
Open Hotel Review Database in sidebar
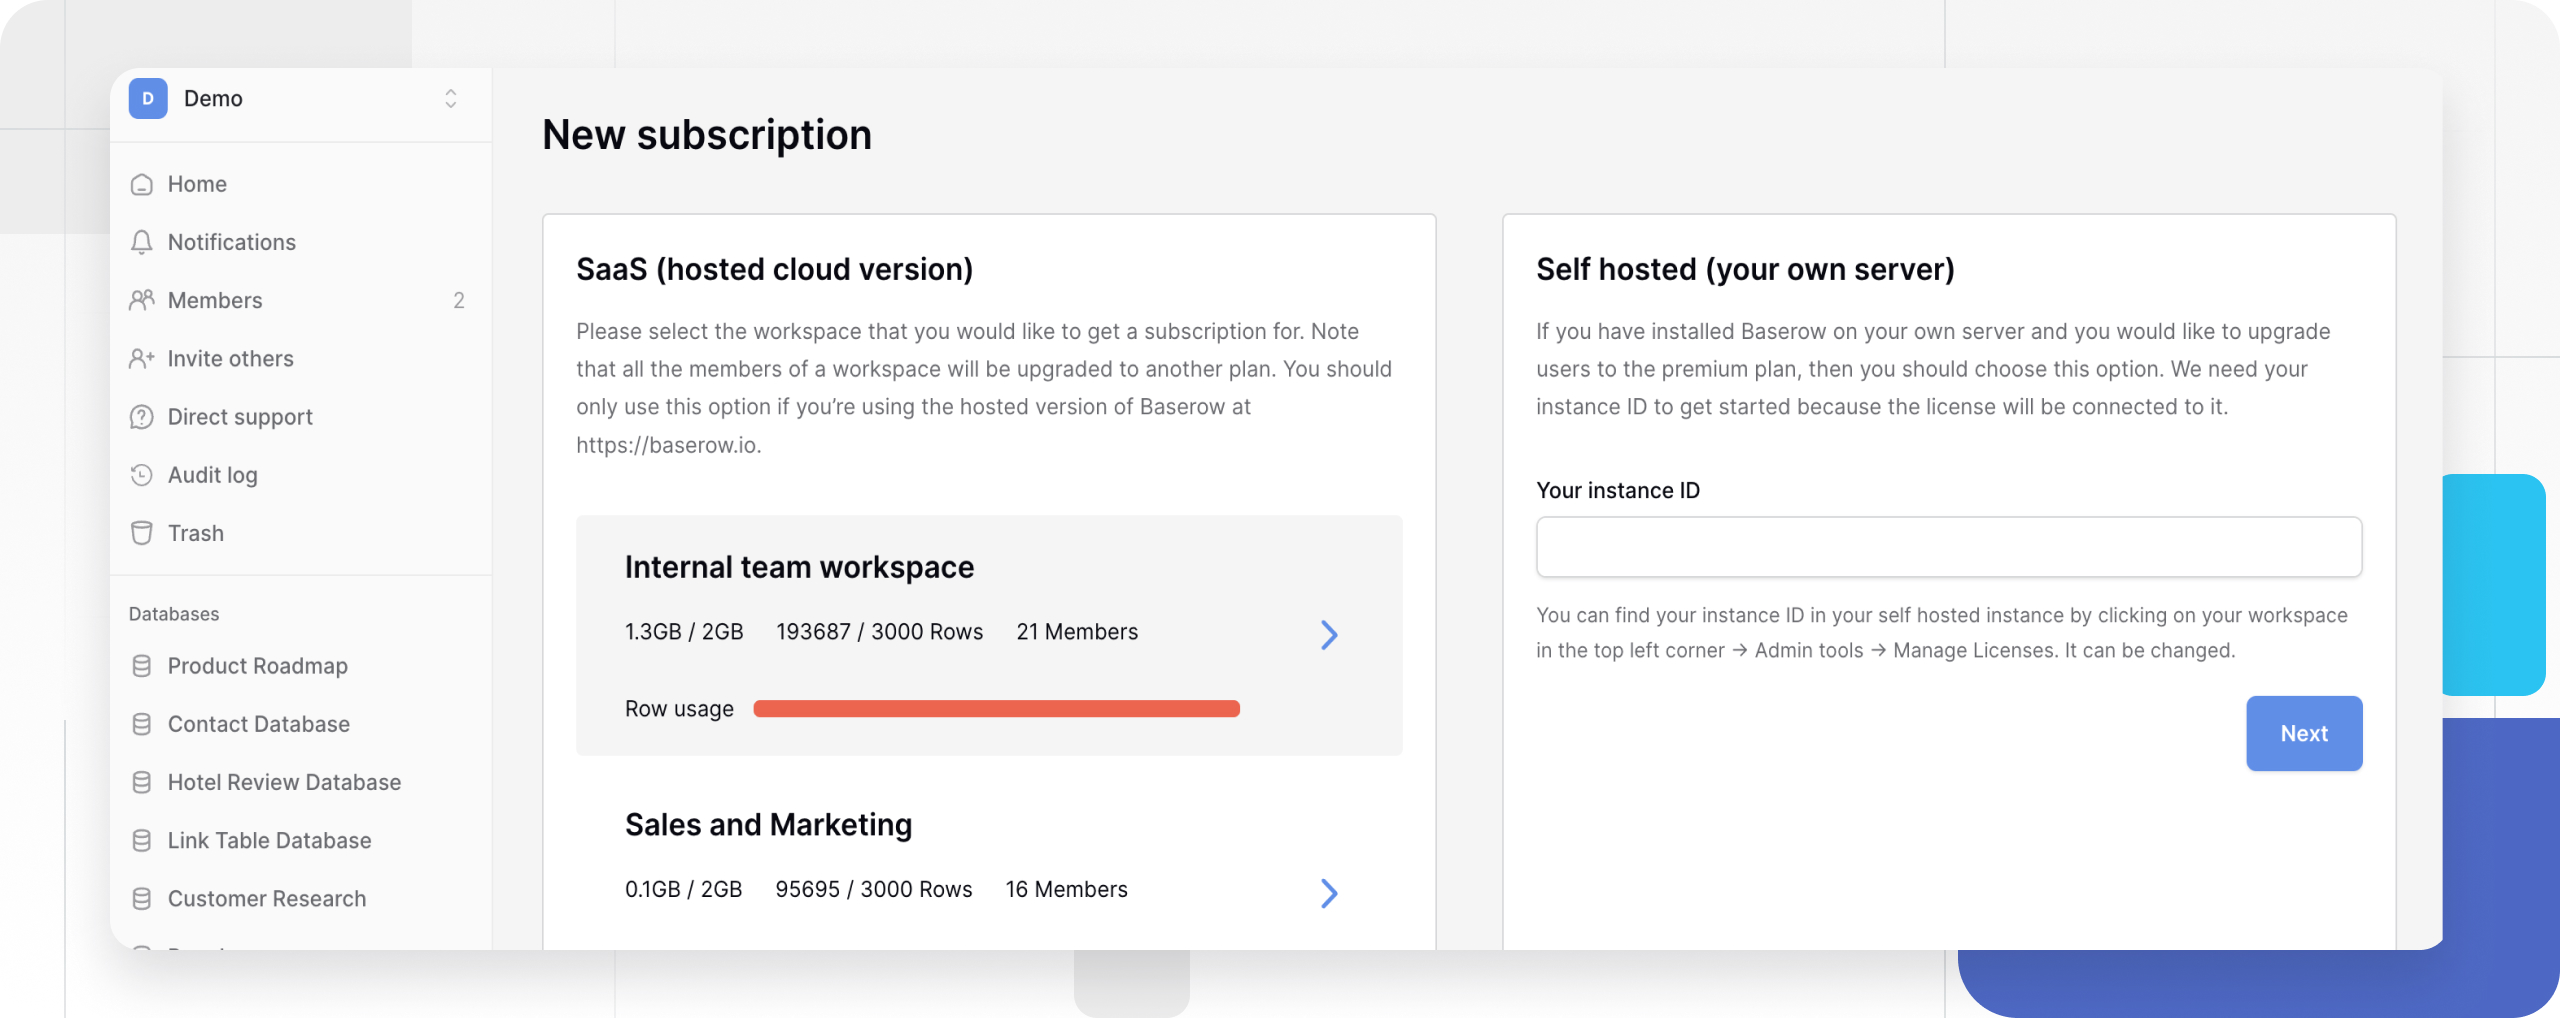click(x=284, y=782)
